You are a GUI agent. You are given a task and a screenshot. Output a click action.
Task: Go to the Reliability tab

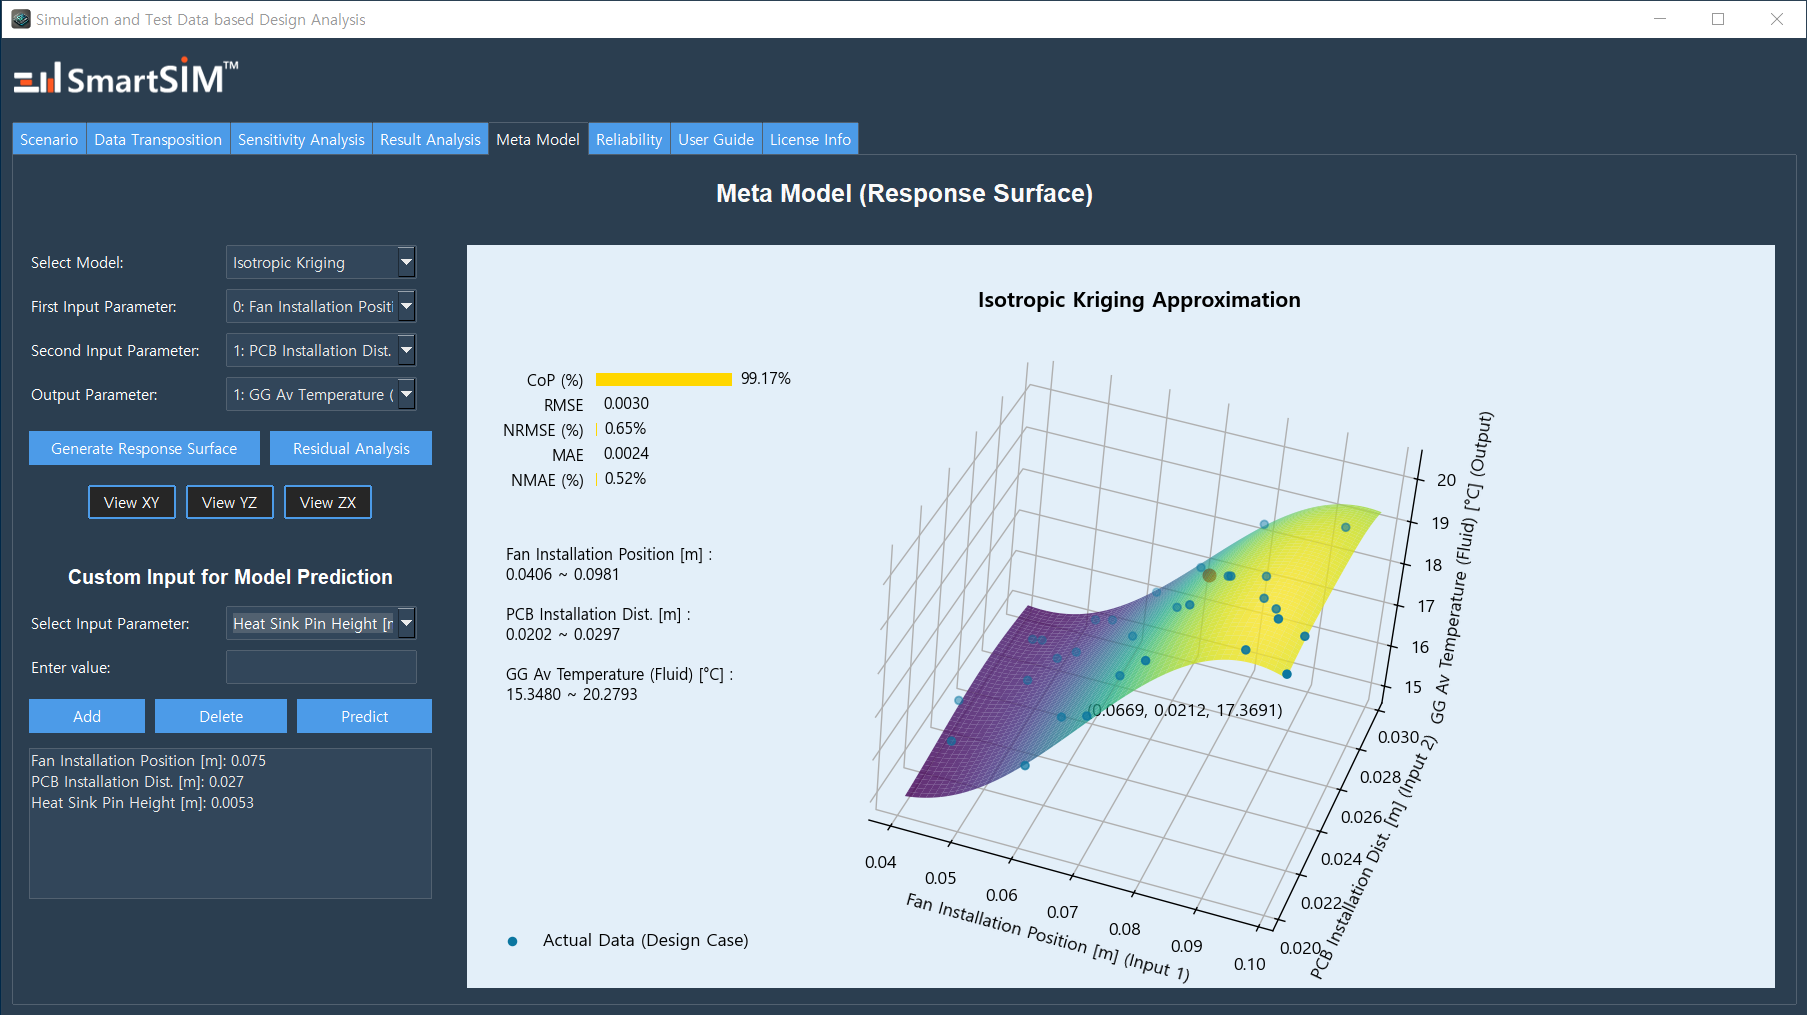628,140
